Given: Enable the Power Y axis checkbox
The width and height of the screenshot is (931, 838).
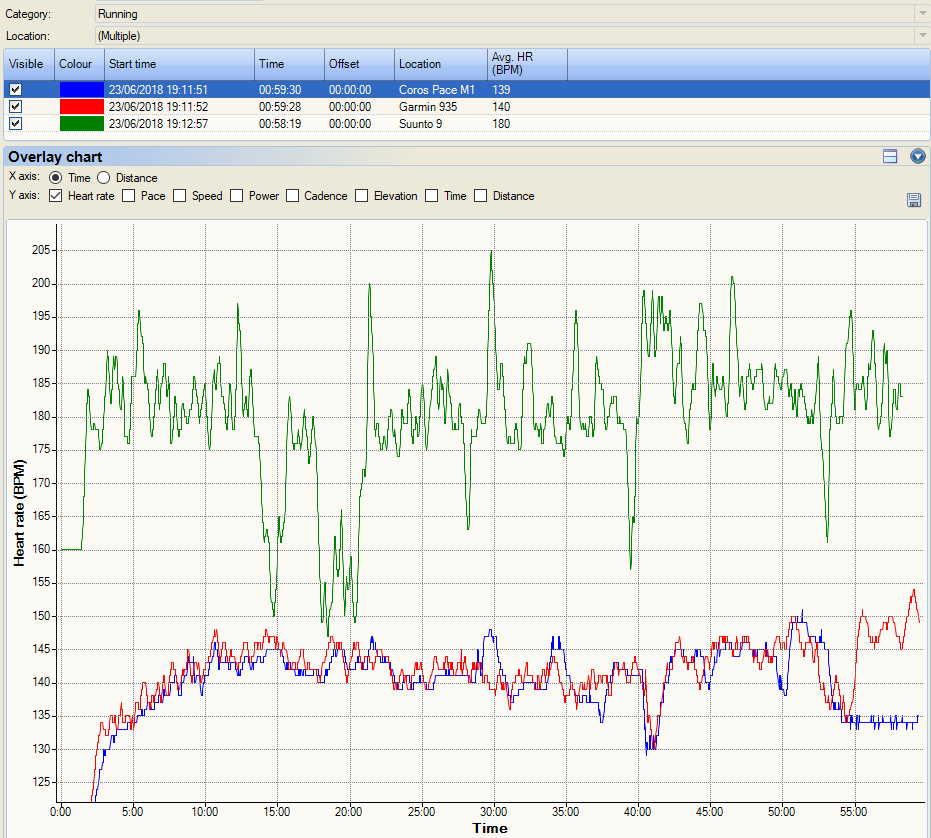Looking at the screenshot, I should (x=237, y=196).
